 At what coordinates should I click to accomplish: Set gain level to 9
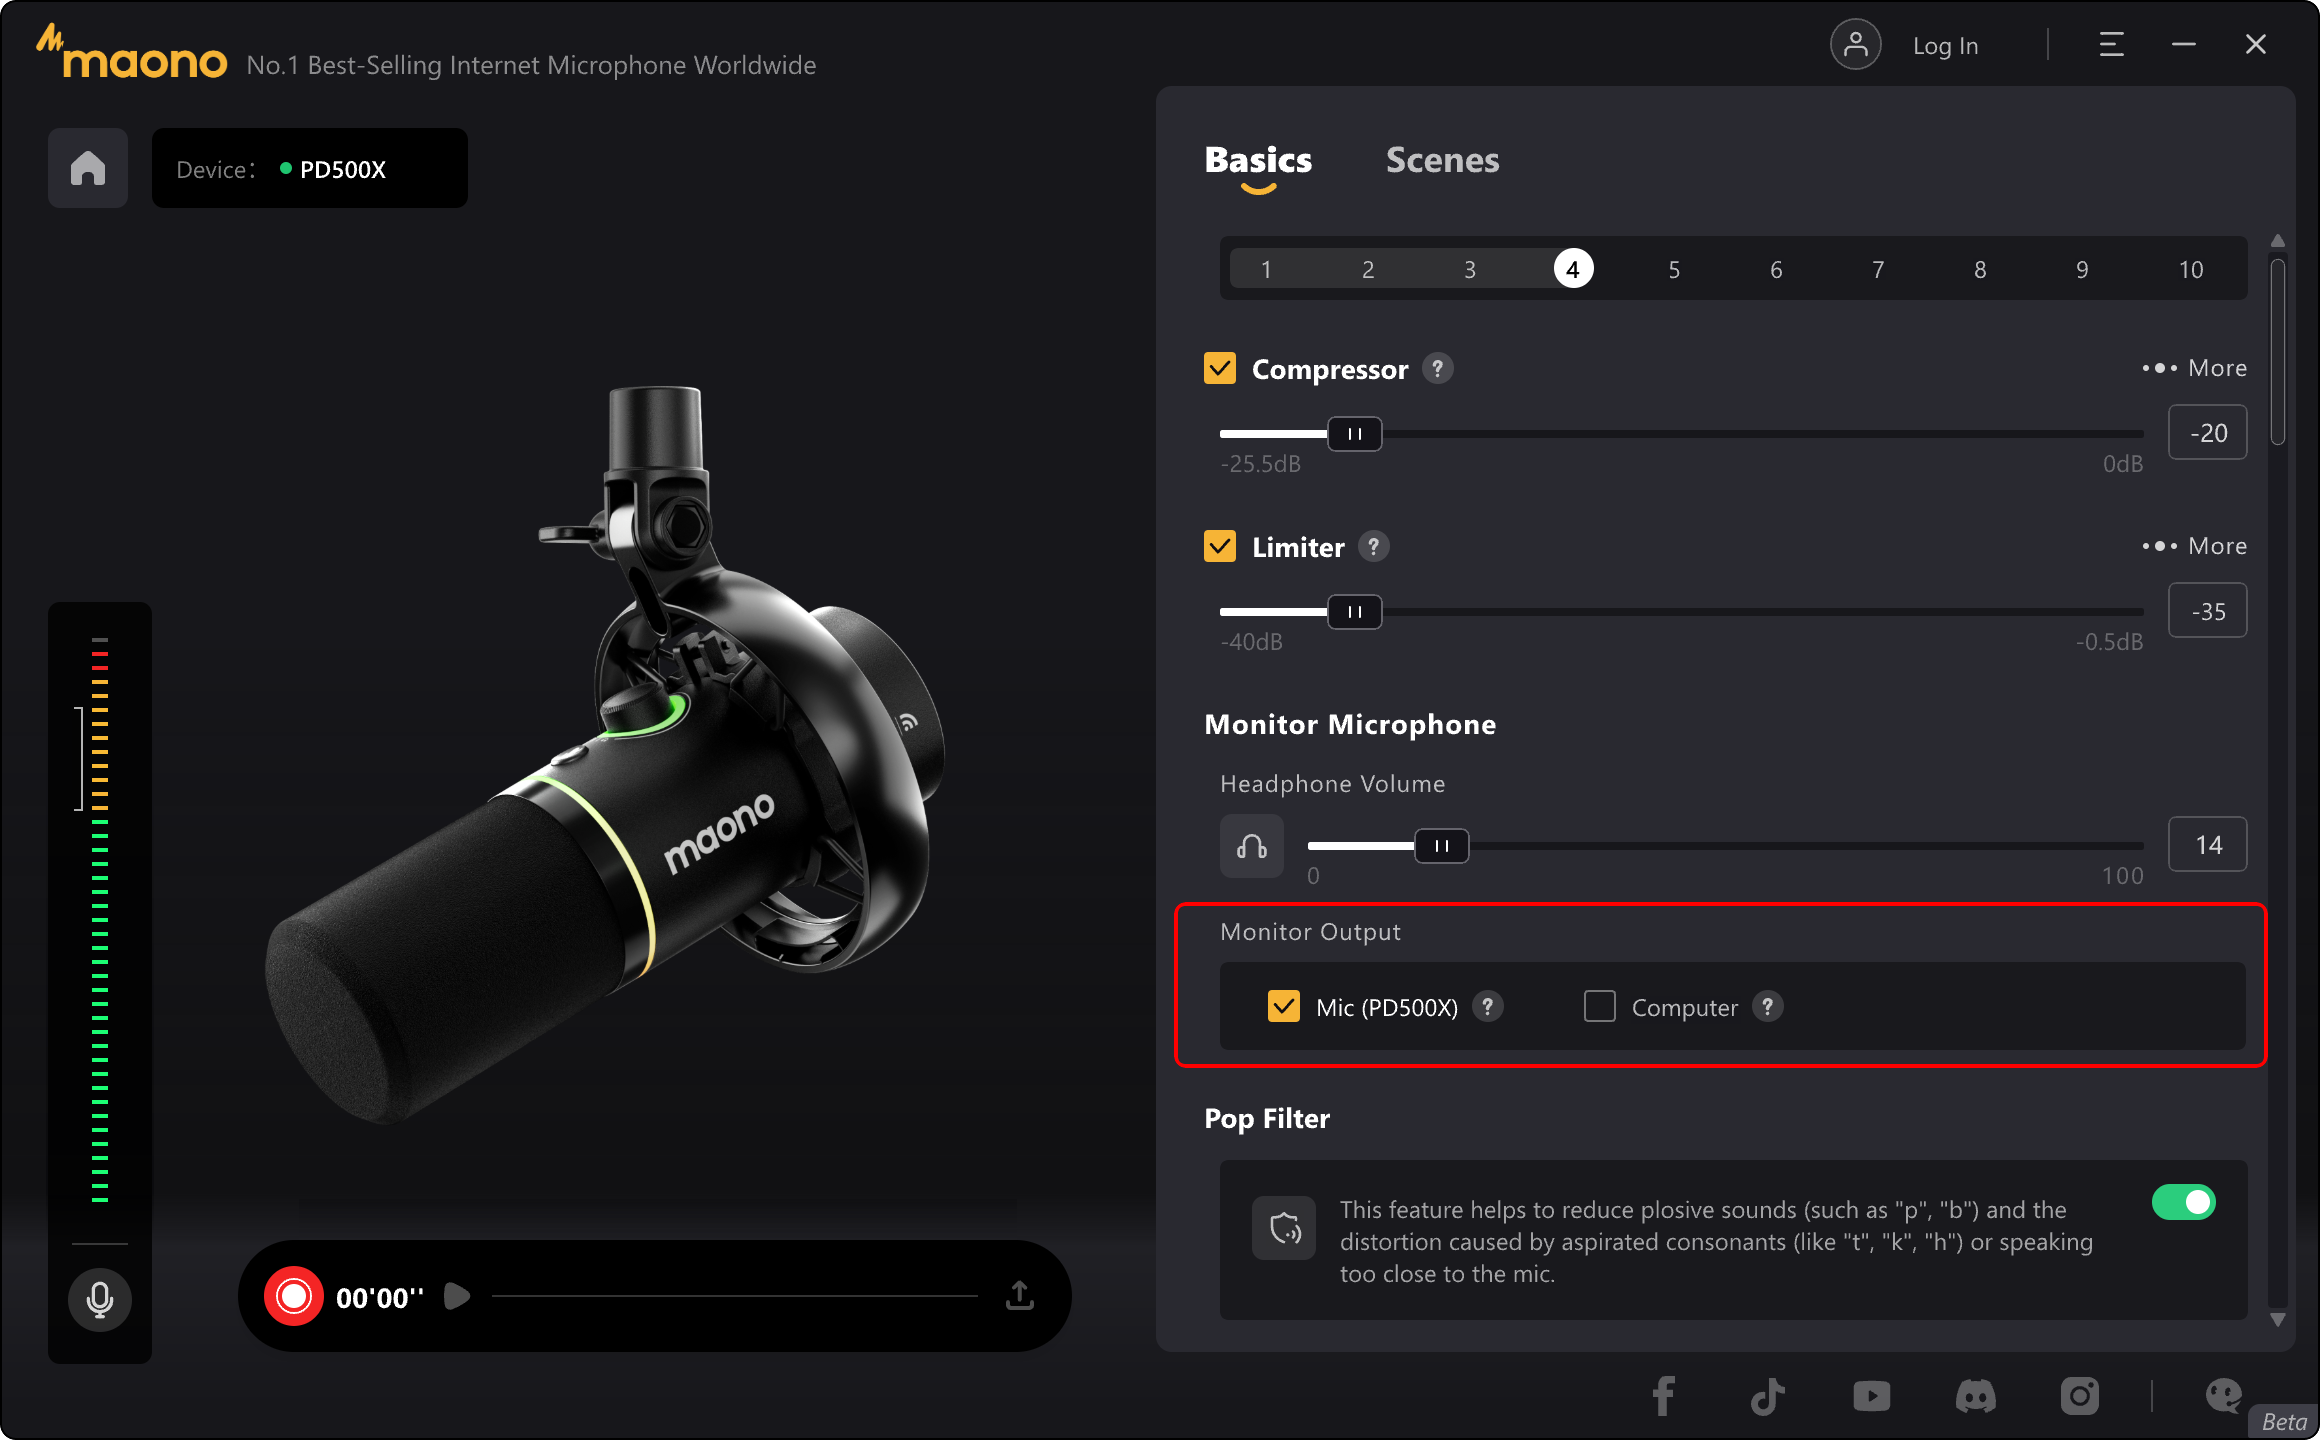coord(2082,269)
